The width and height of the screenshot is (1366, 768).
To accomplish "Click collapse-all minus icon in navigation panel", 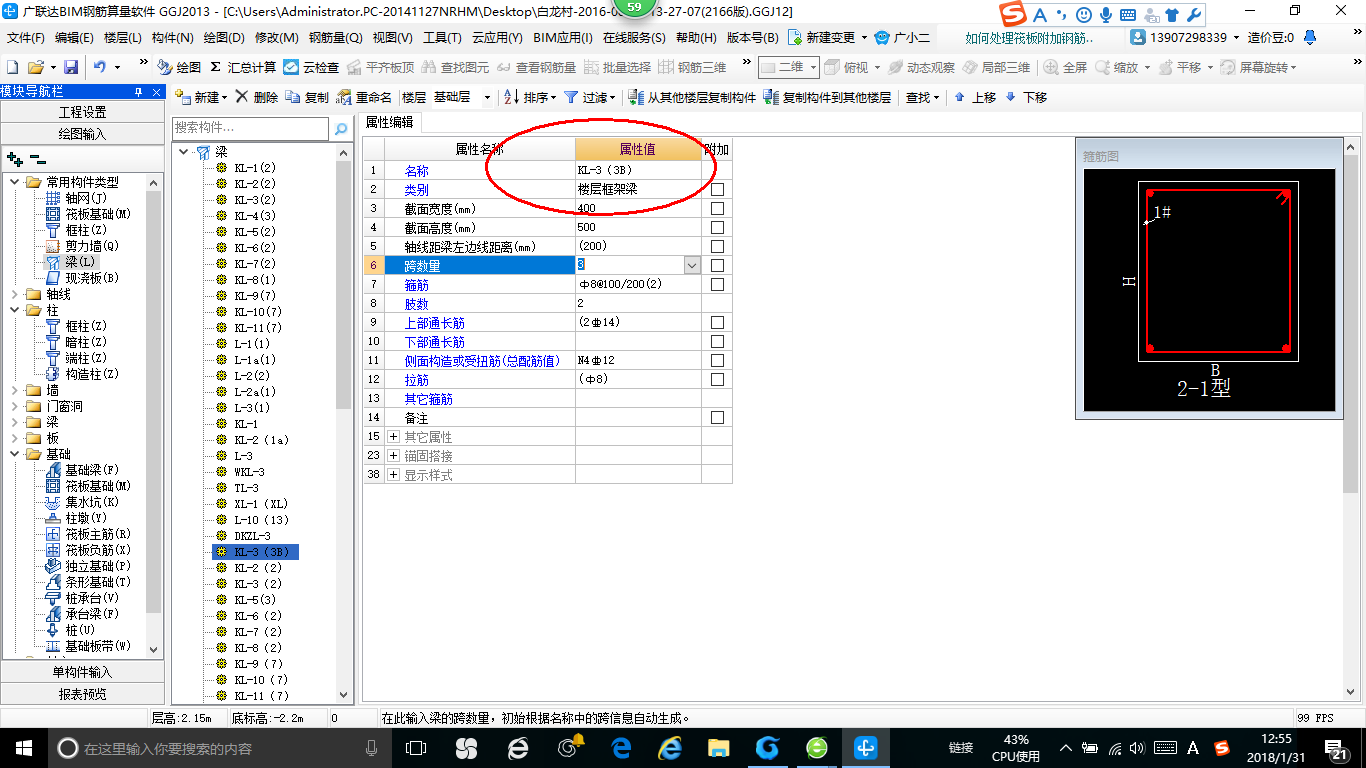I will coord(37,159).
